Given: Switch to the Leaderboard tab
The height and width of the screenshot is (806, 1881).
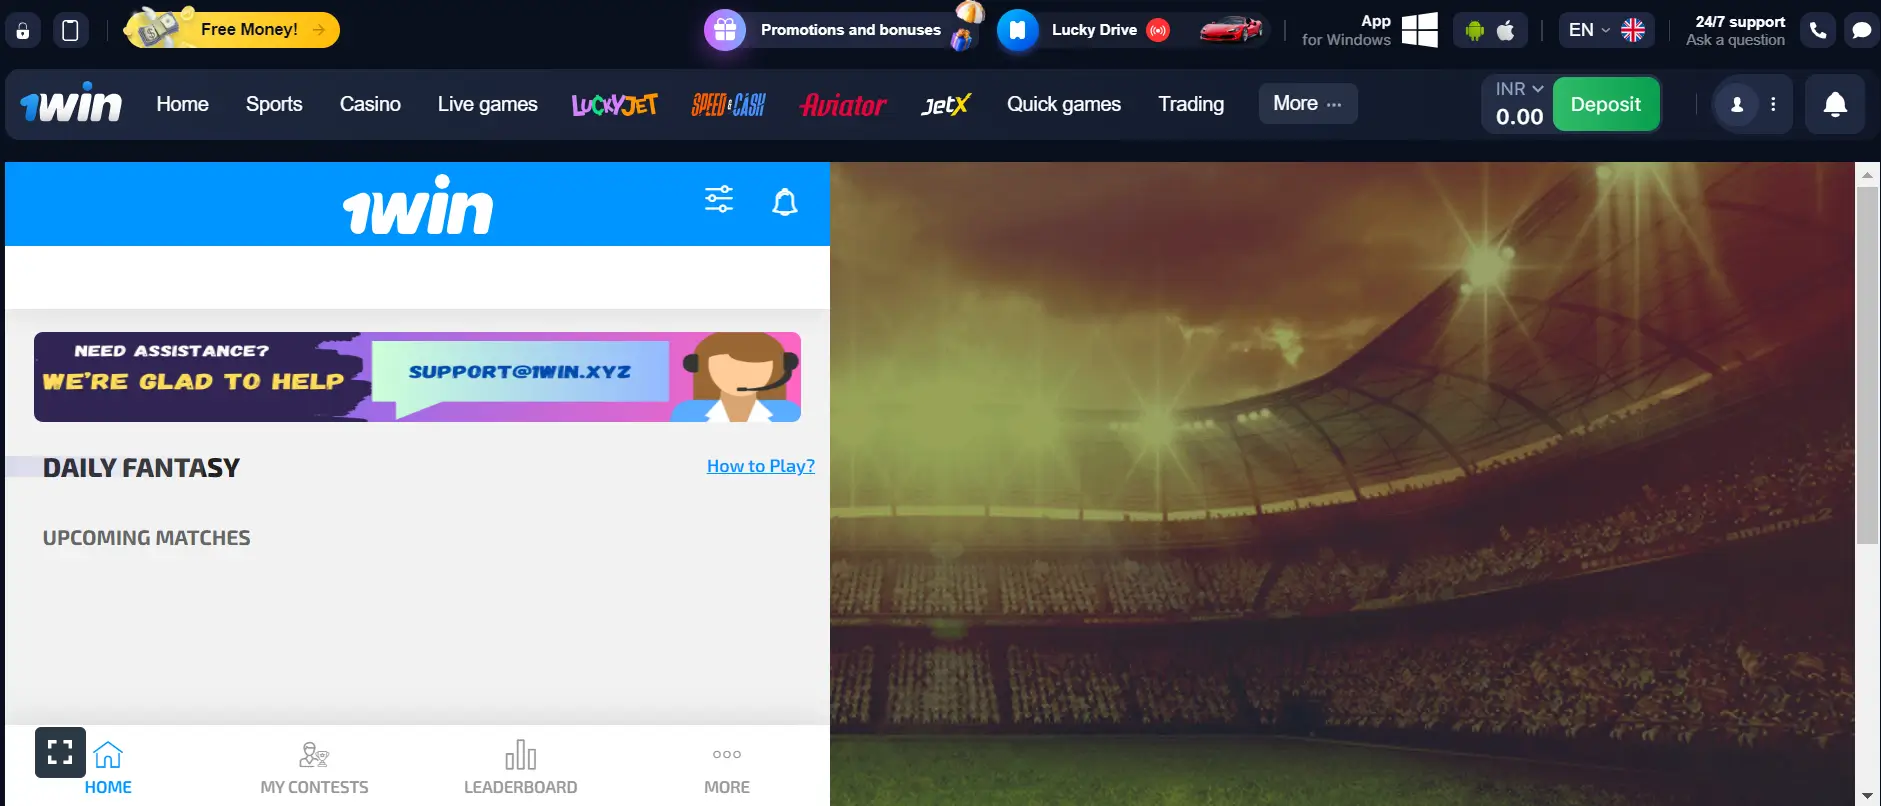Looking at the screenshot, I should 520,767.
